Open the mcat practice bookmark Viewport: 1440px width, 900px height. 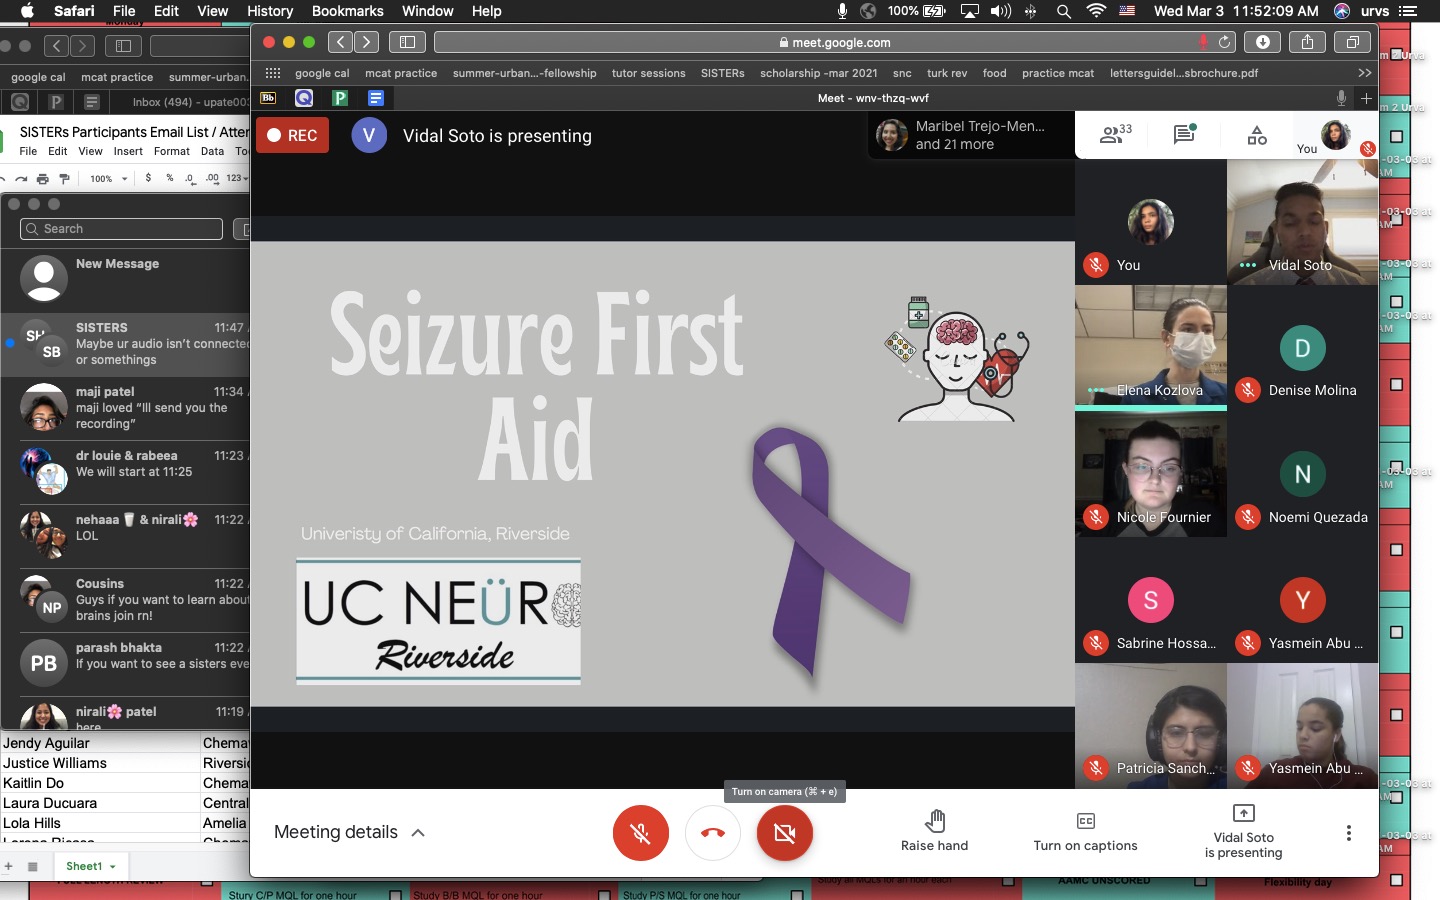pos(400,73)
